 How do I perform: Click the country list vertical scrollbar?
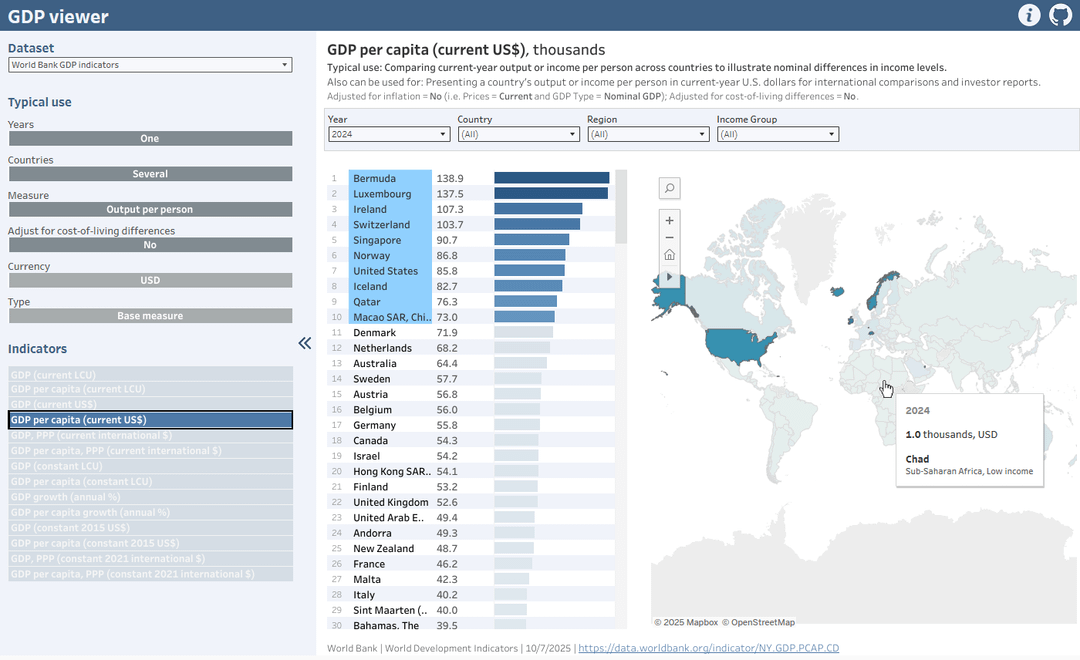point(621,399)
